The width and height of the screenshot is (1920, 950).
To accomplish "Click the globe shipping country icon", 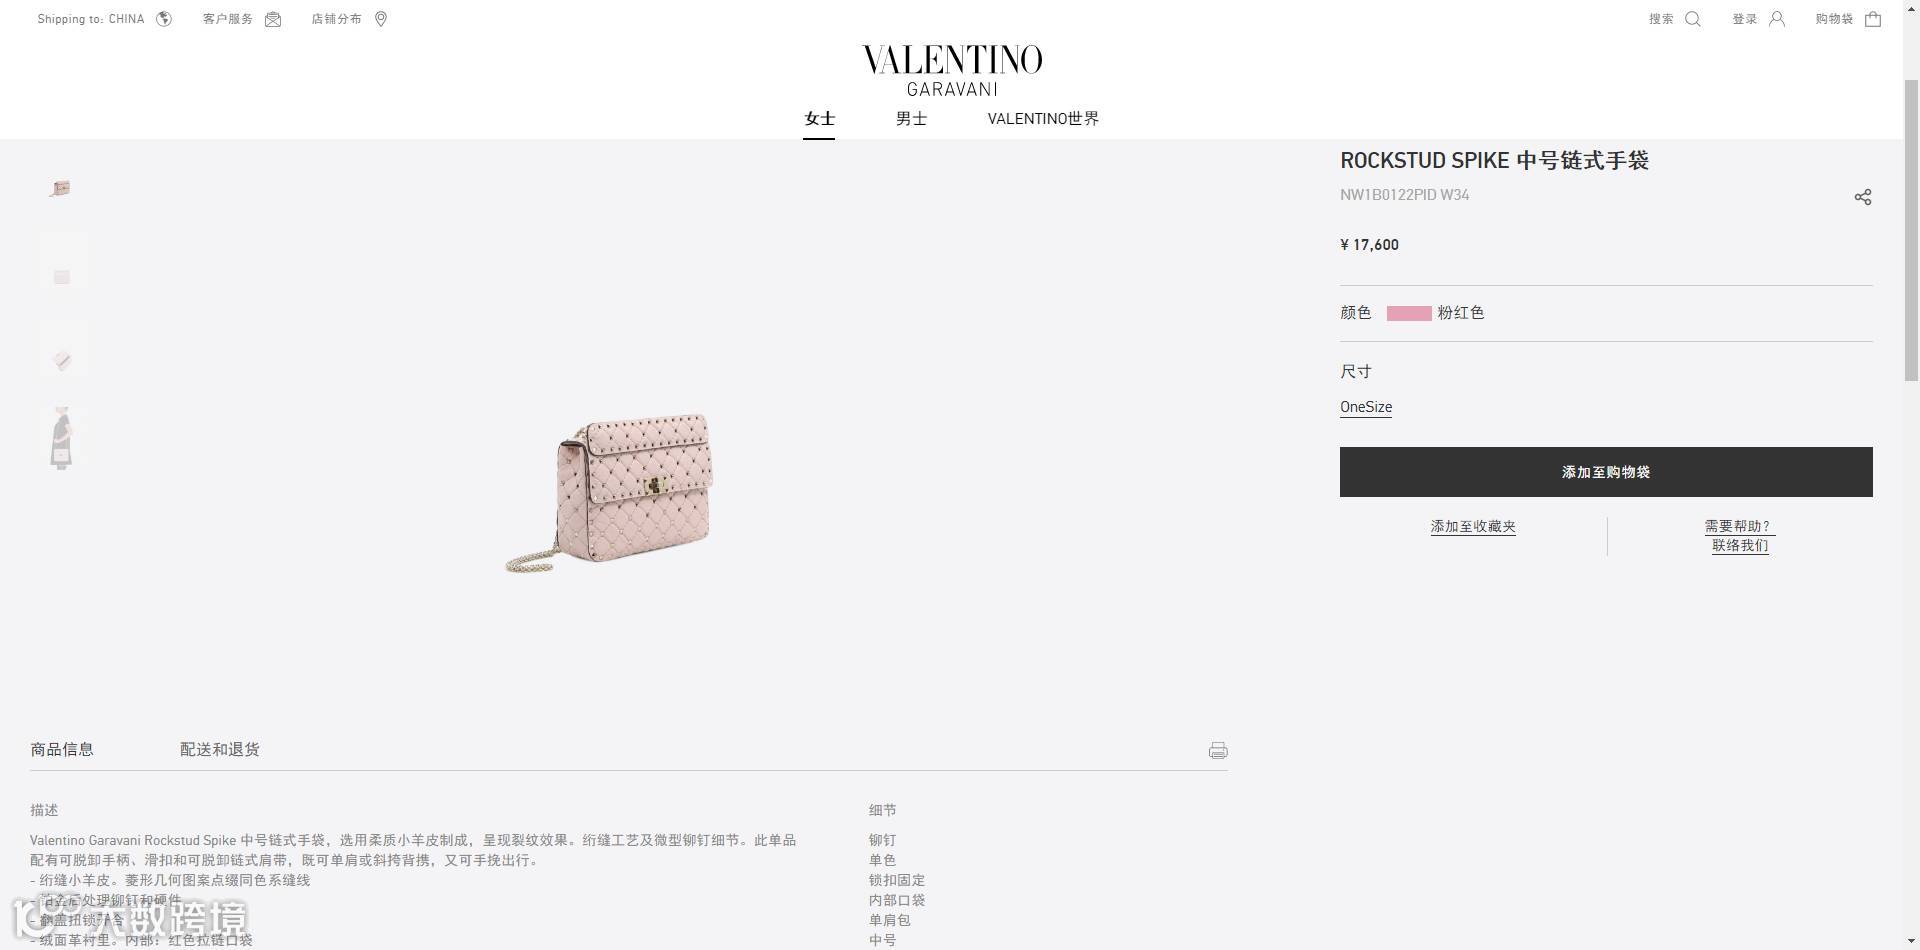I will pos(164,19).
